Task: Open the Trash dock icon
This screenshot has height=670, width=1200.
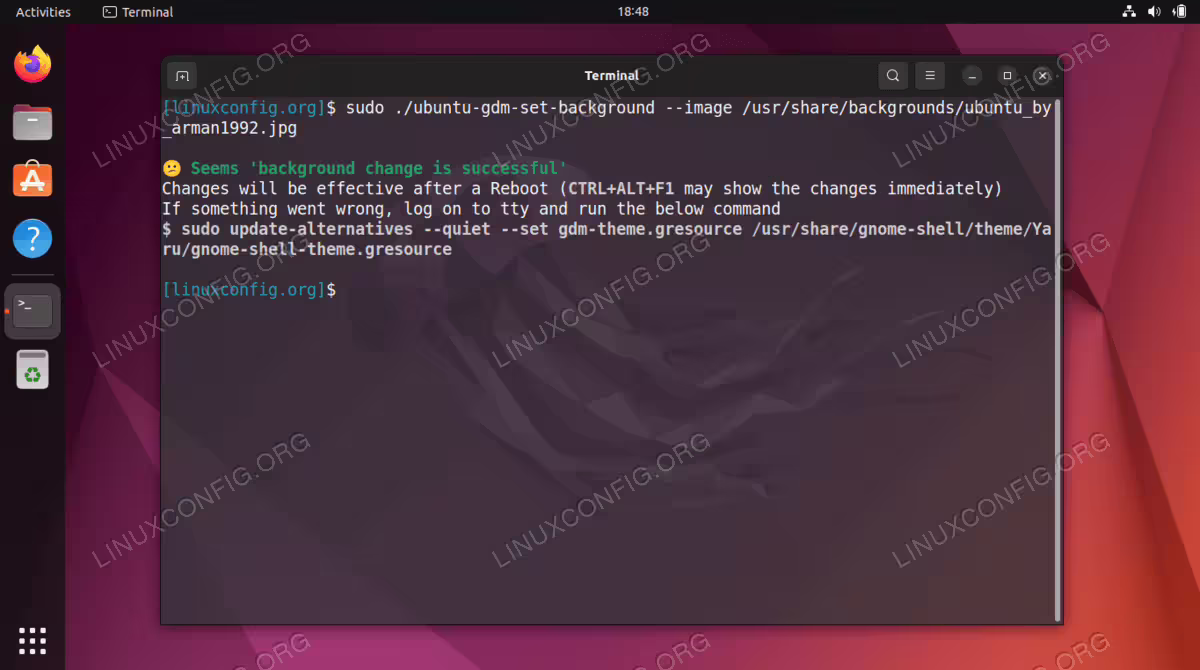Action: (x=33, y=369)
